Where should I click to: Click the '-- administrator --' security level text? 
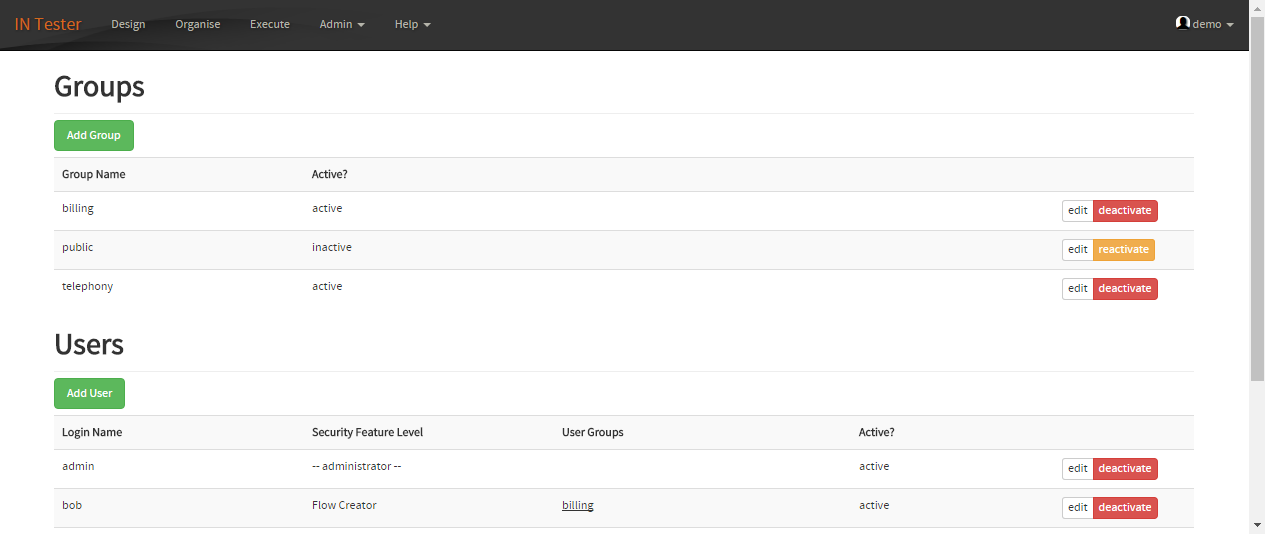[357, 466]
